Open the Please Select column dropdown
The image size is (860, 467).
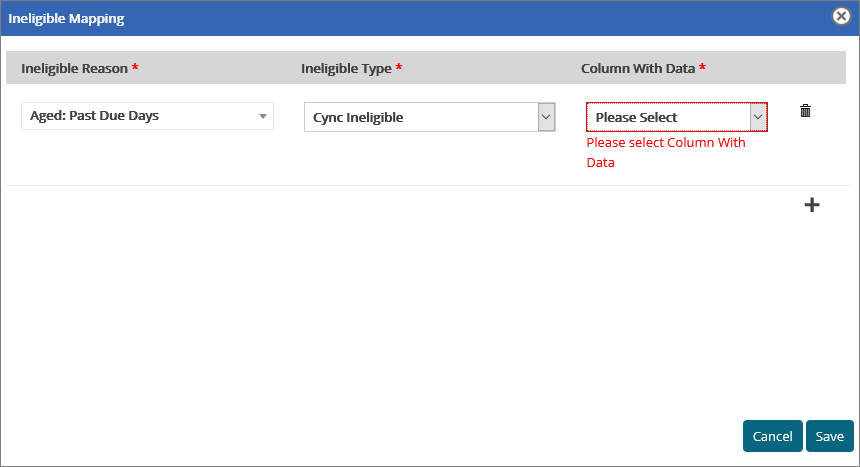(x=667, y=117)
